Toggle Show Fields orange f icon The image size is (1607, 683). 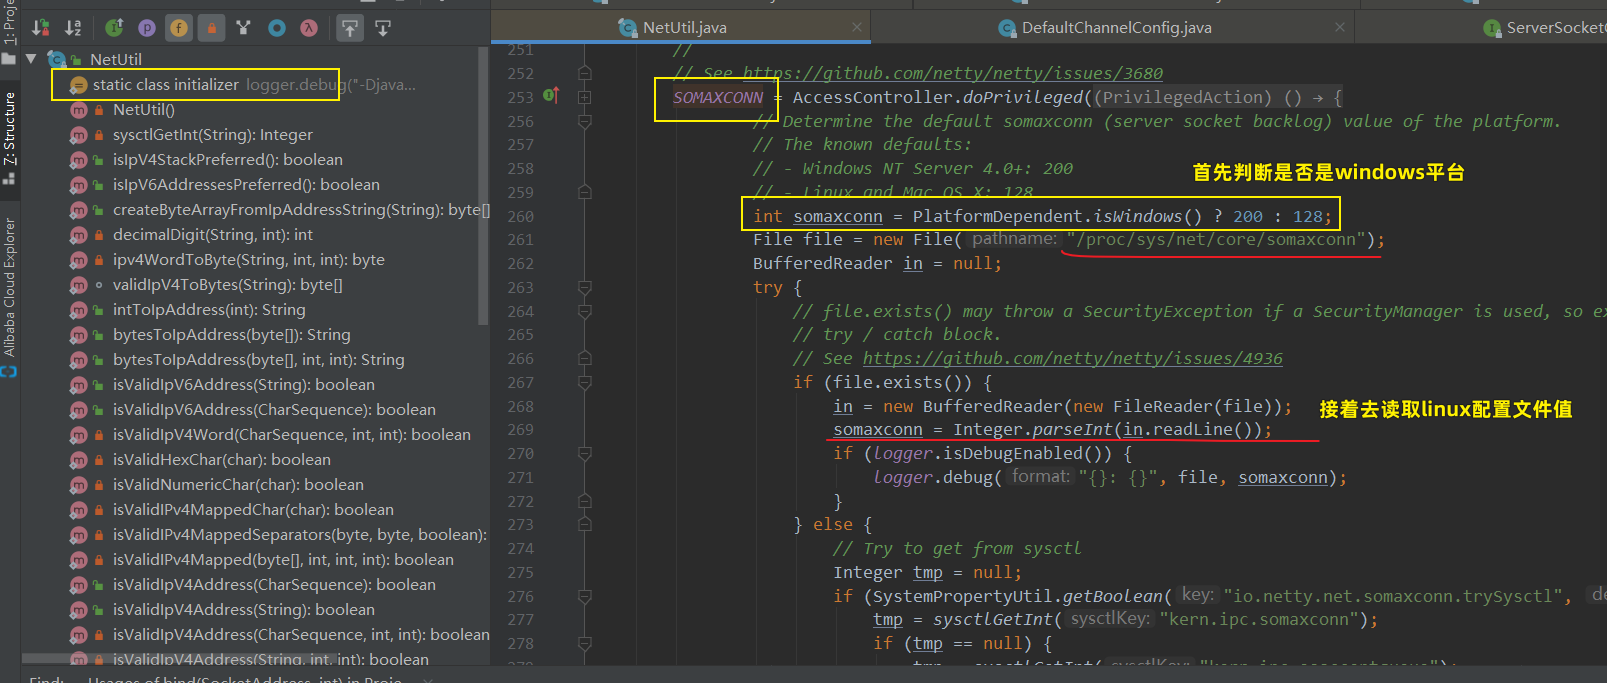[x=179, y=28]
